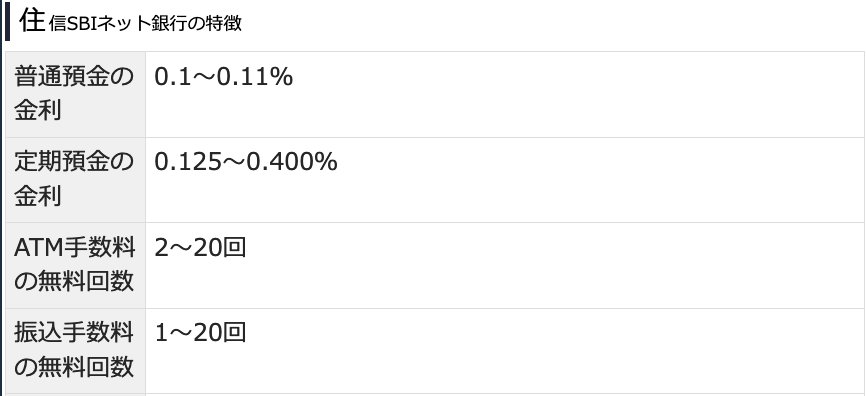Click the 0.125〜0.400% rate value
866x396 pixels.
[x=245, y=162]
